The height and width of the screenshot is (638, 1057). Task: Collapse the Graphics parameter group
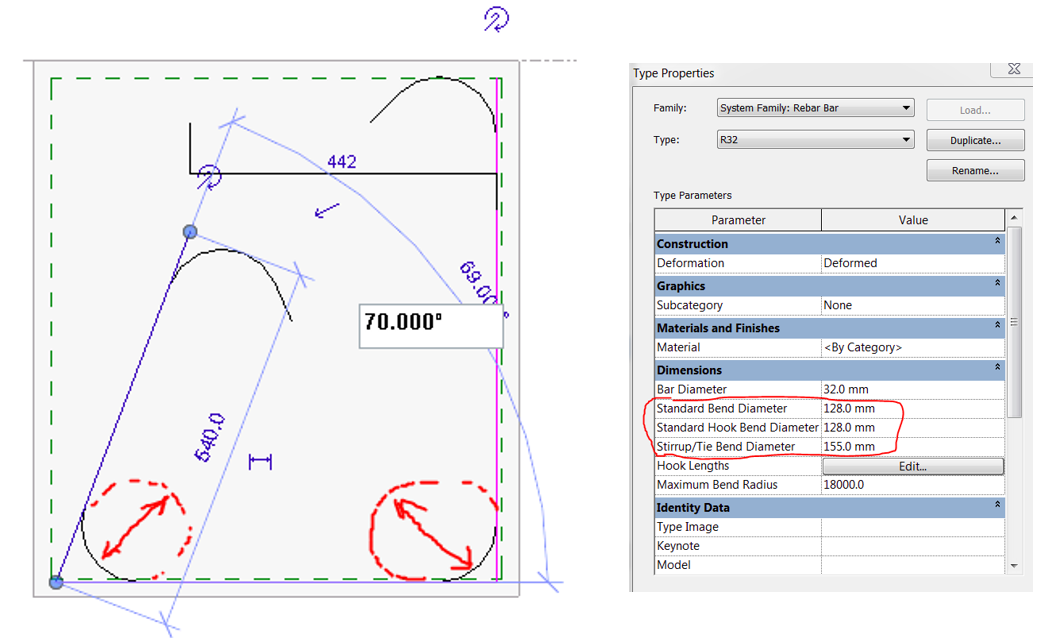[x=997, y=285]
